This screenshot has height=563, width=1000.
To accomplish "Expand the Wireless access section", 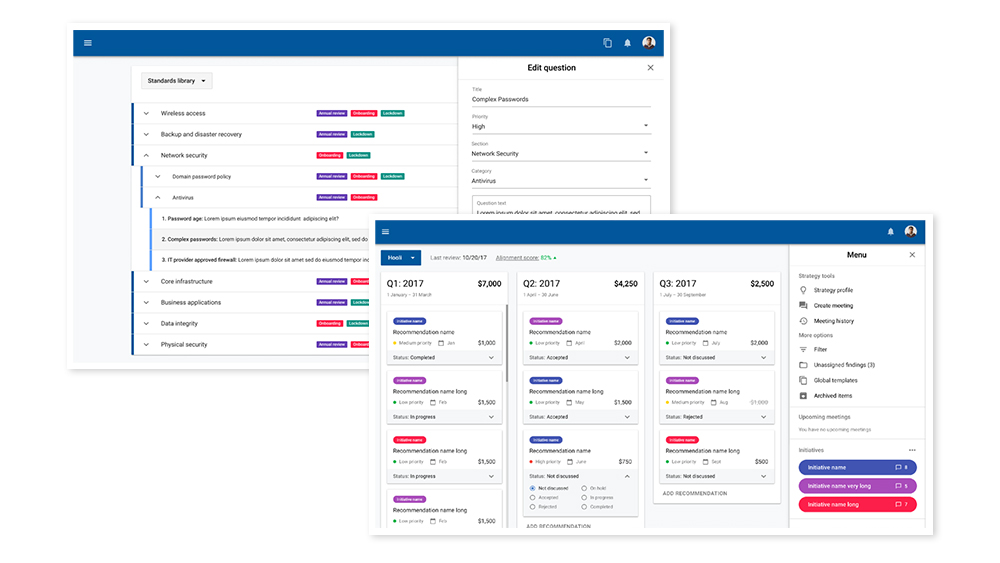I will (146, 113).
